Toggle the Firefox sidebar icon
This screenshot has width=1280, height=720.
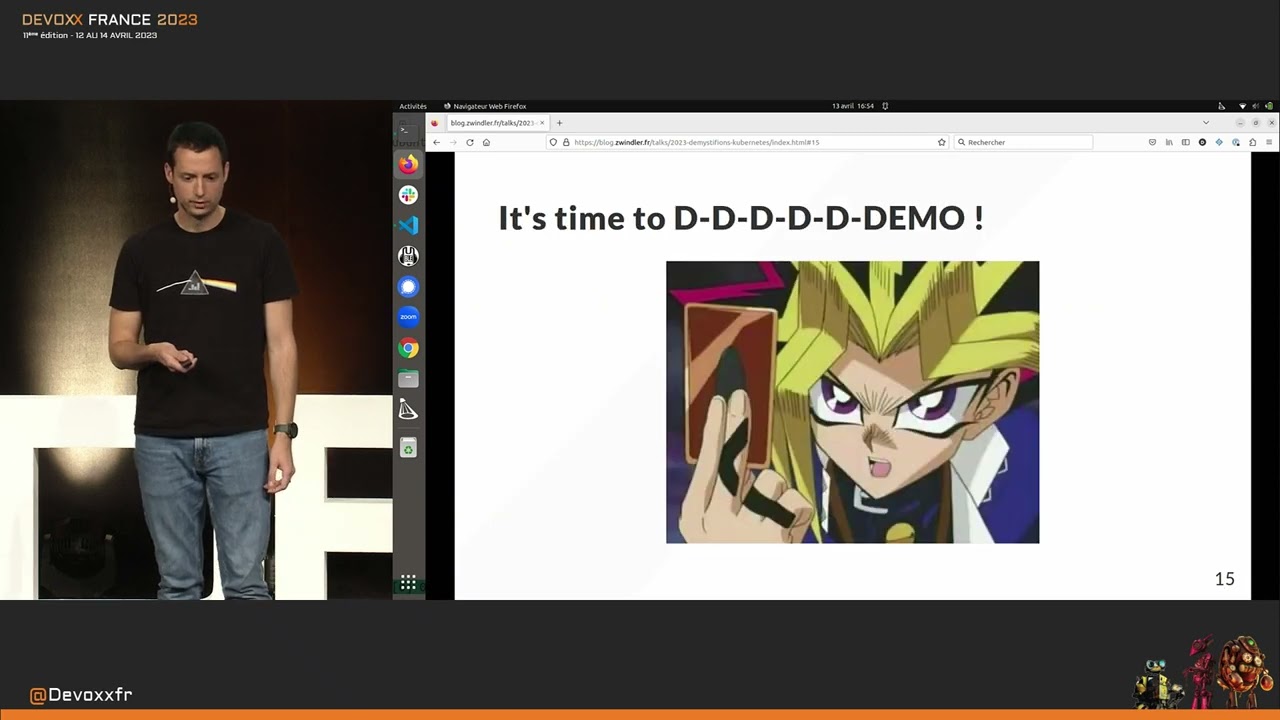tap(1186, 142)
